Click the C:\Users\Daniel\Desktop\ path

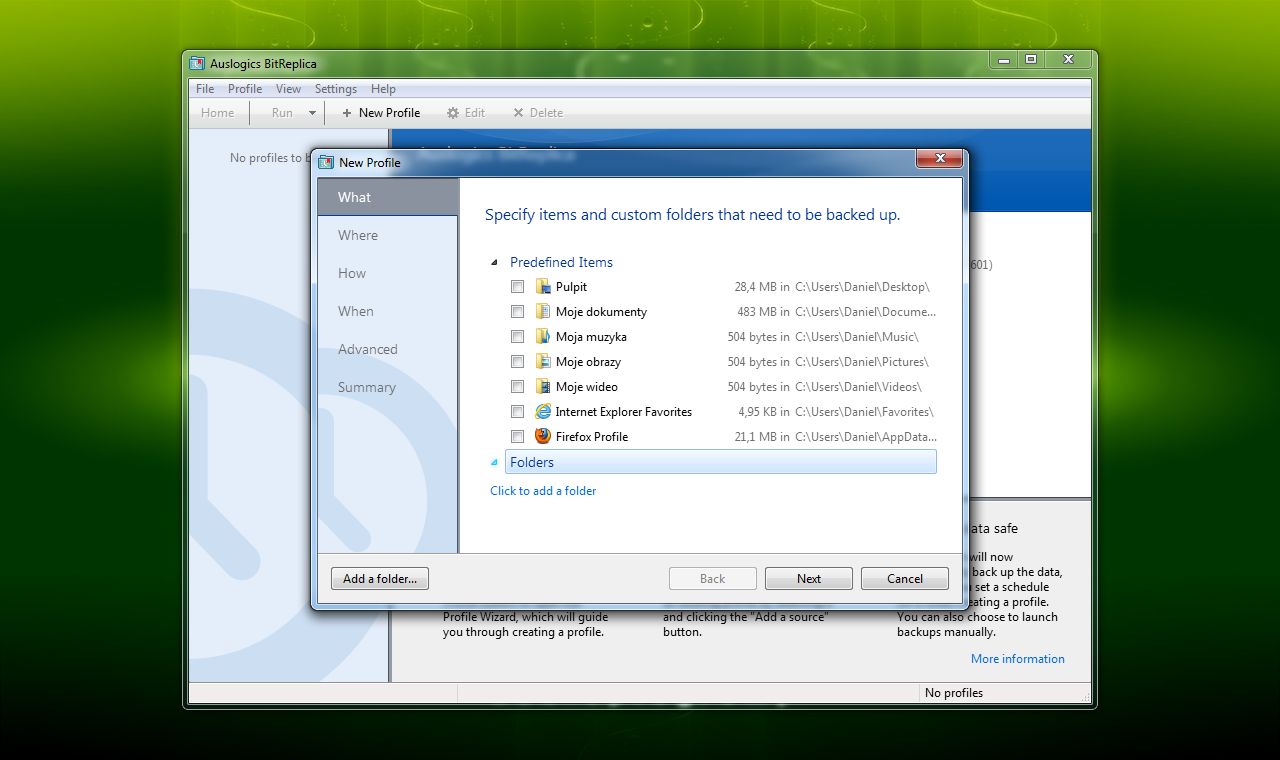[862, 287]
